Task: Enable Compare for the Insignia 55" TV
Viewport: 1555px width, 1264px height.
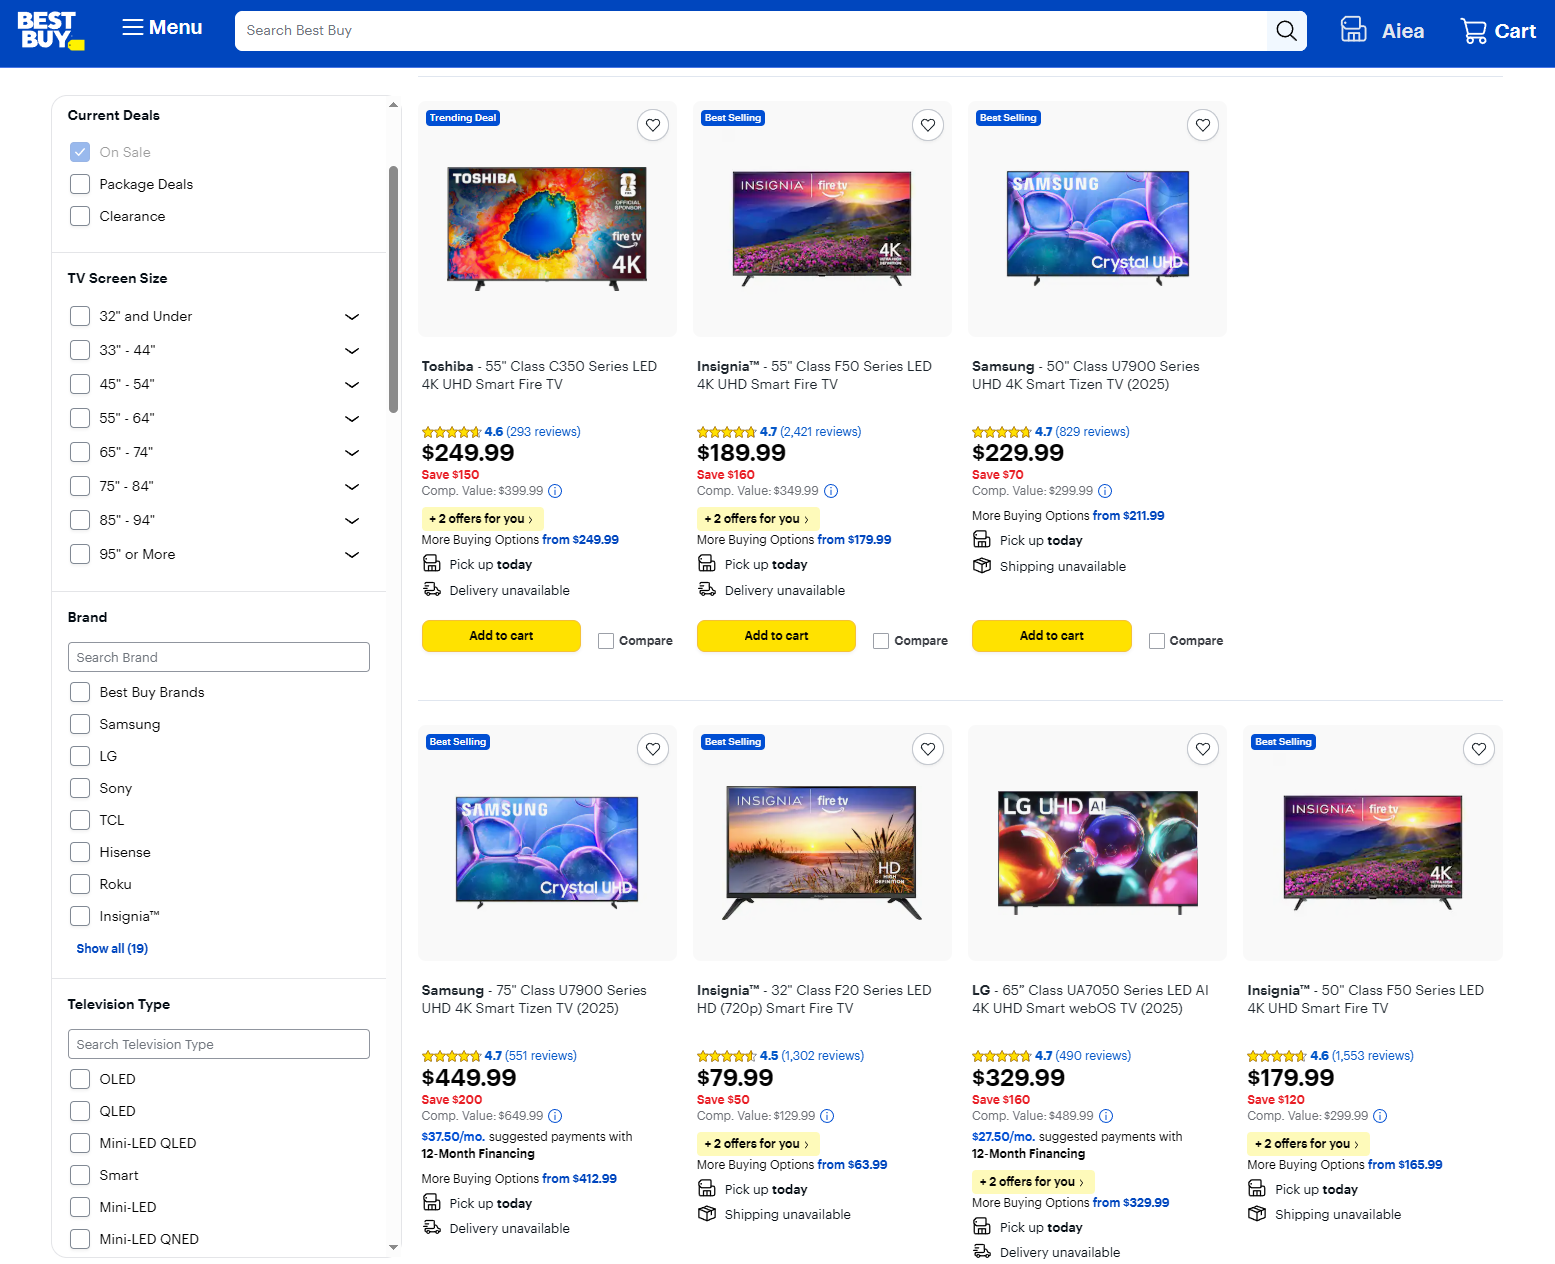Action: [x=880, y=640]
